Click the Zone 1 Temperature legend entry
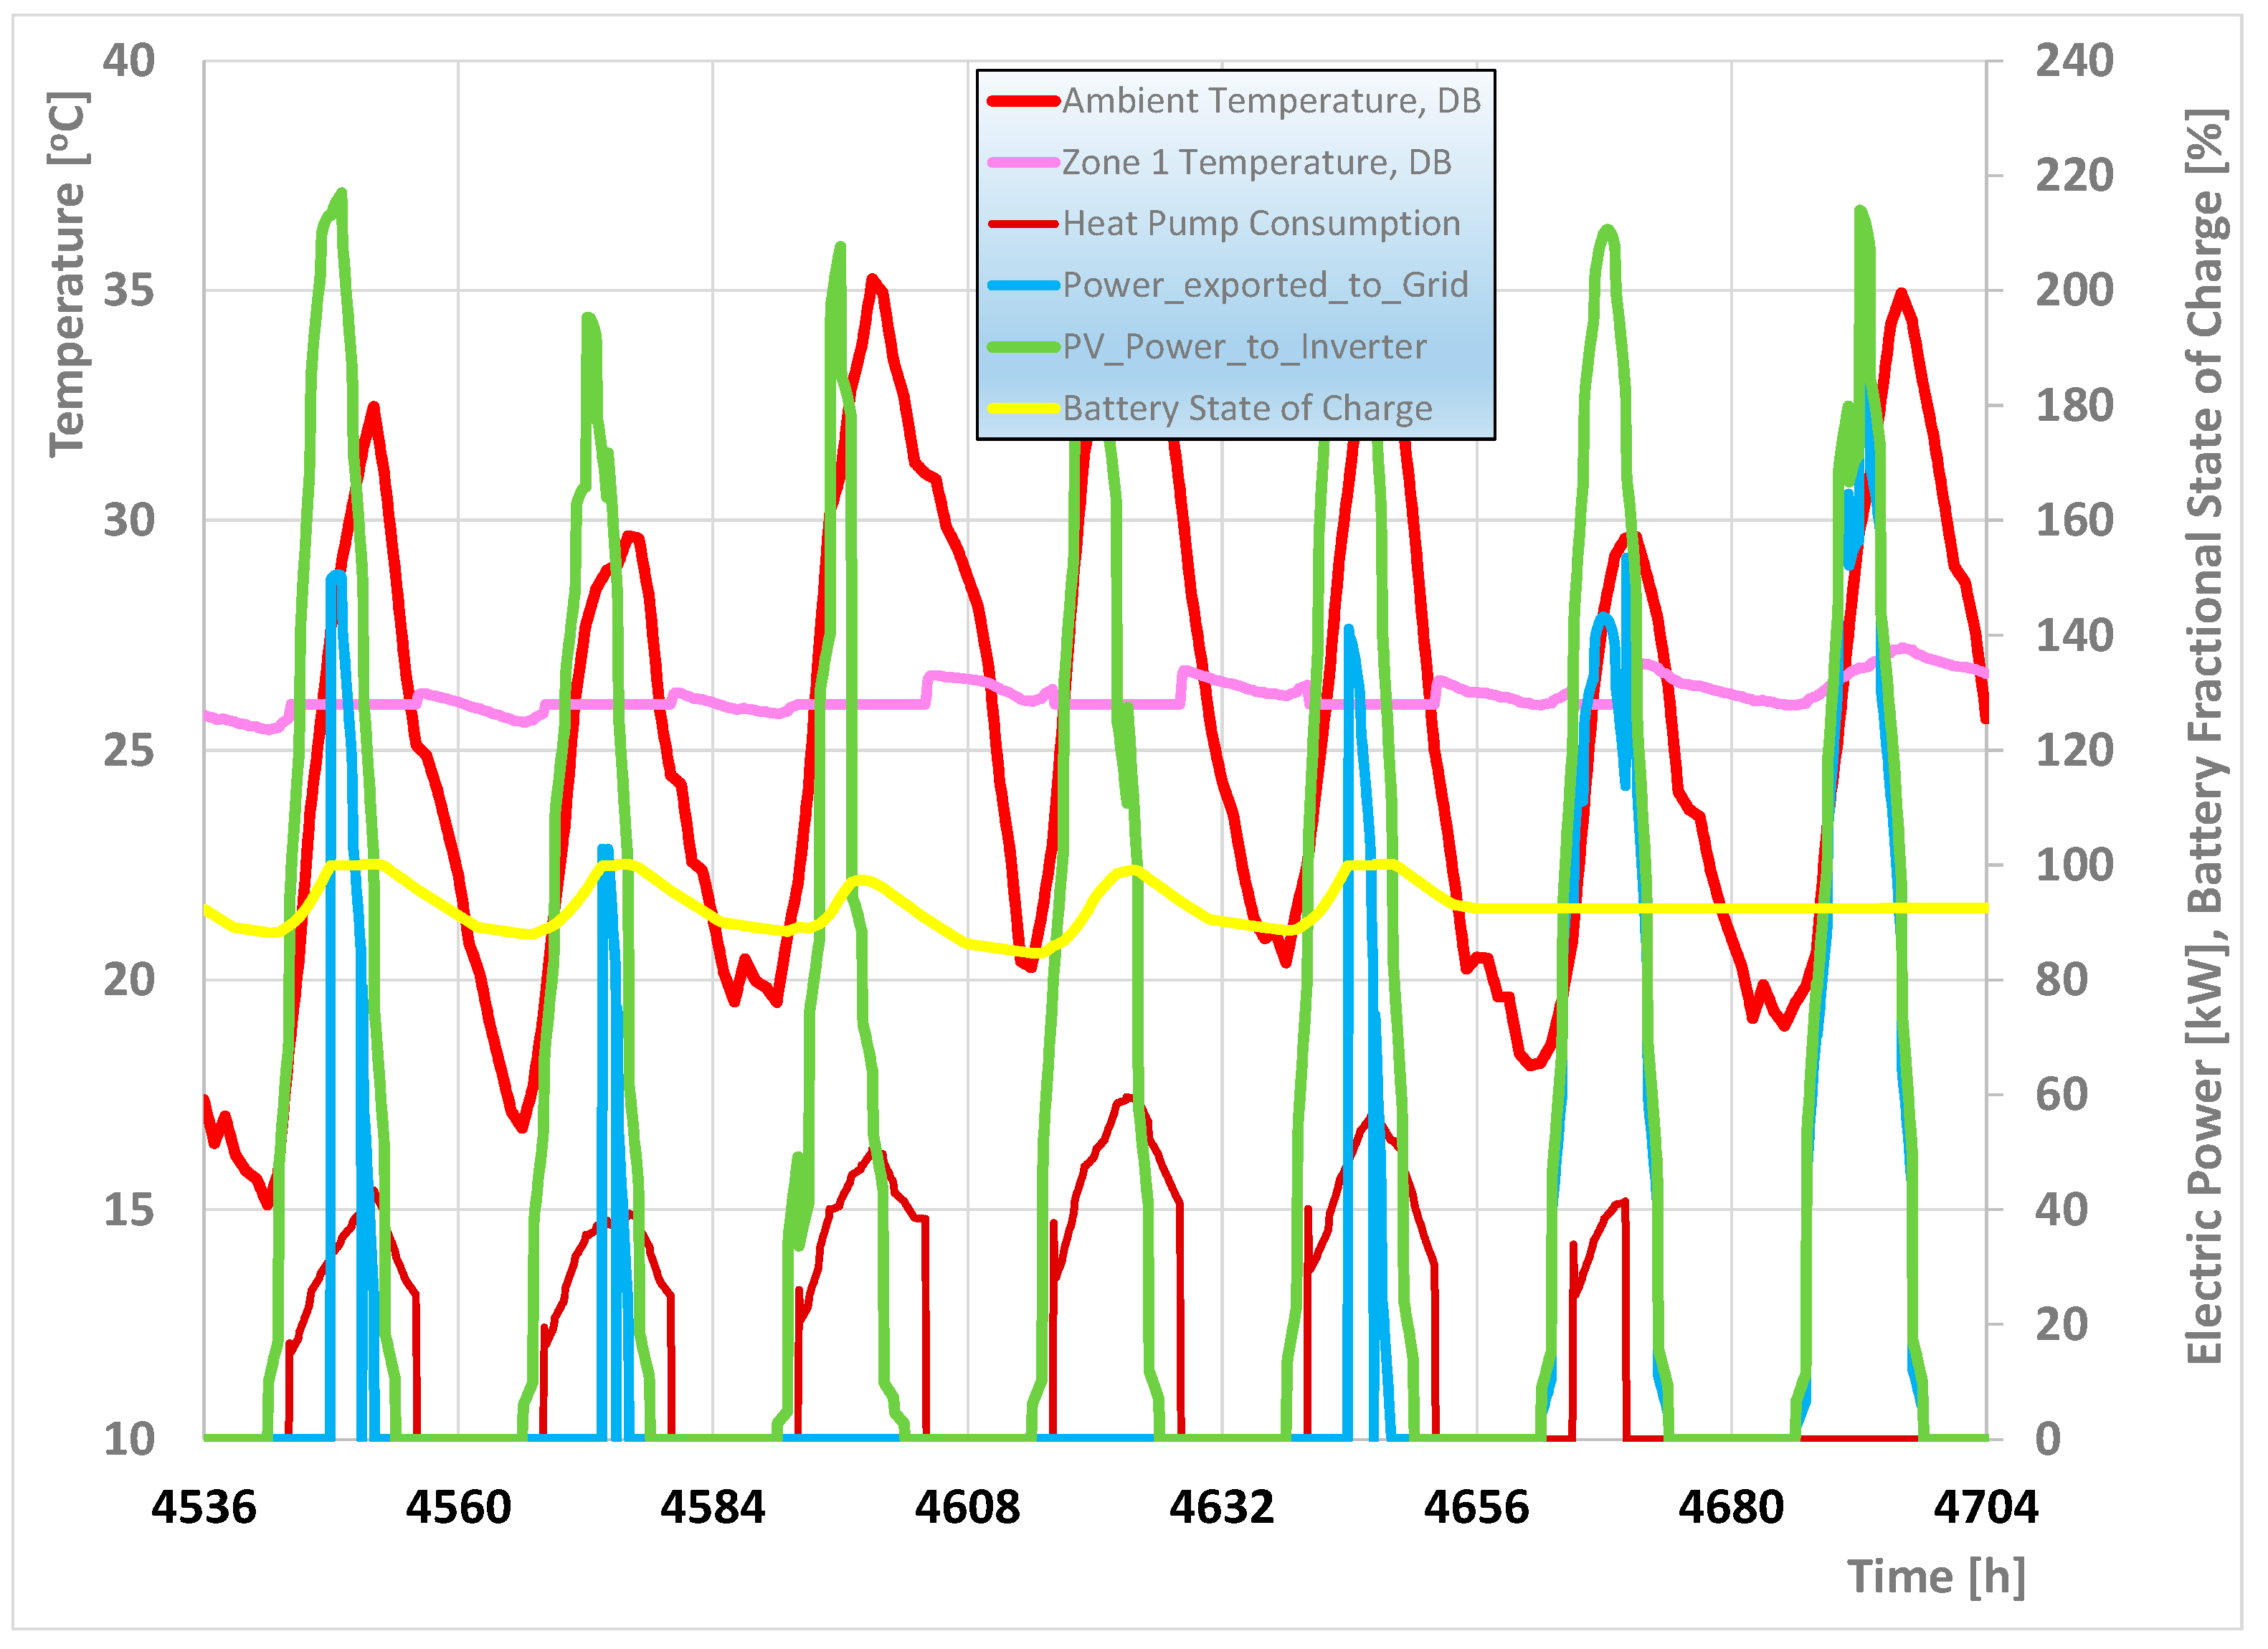Screen dimensions: 2268x1649 coord(1255,162)
